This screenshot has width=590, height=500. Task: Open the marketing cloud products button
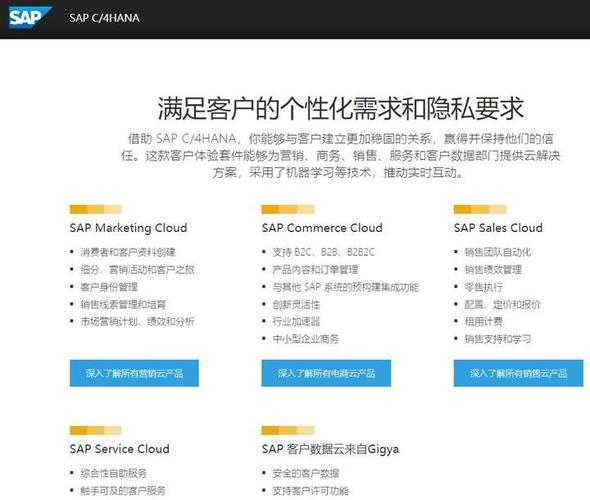point(134,373)
